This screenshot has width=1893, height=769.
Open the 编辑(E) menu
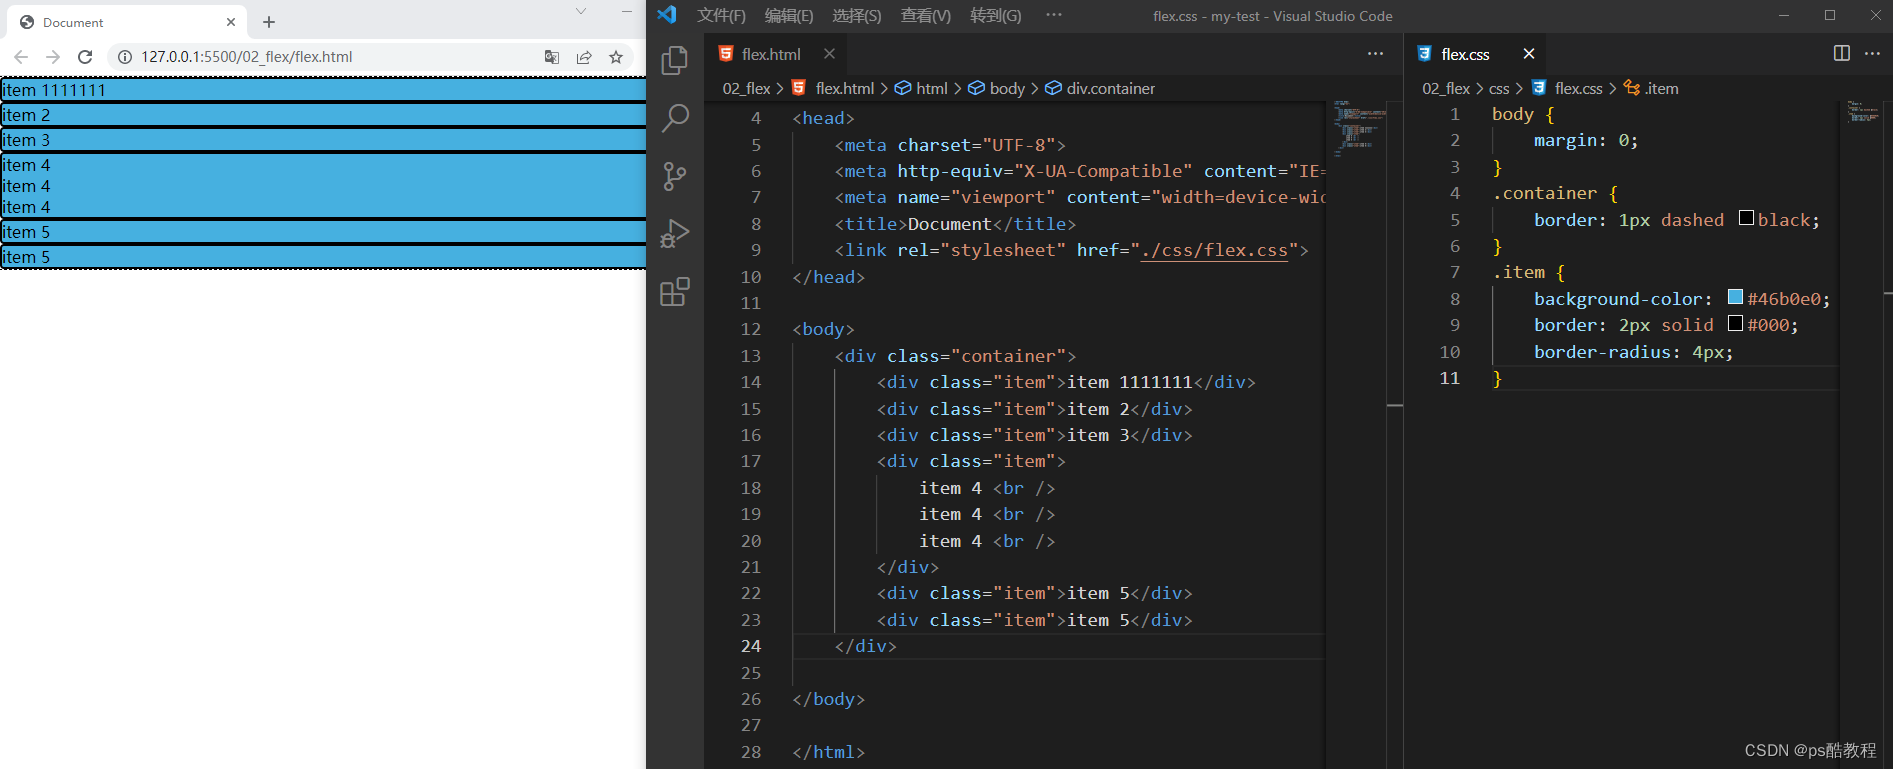(x=789, y=15)
